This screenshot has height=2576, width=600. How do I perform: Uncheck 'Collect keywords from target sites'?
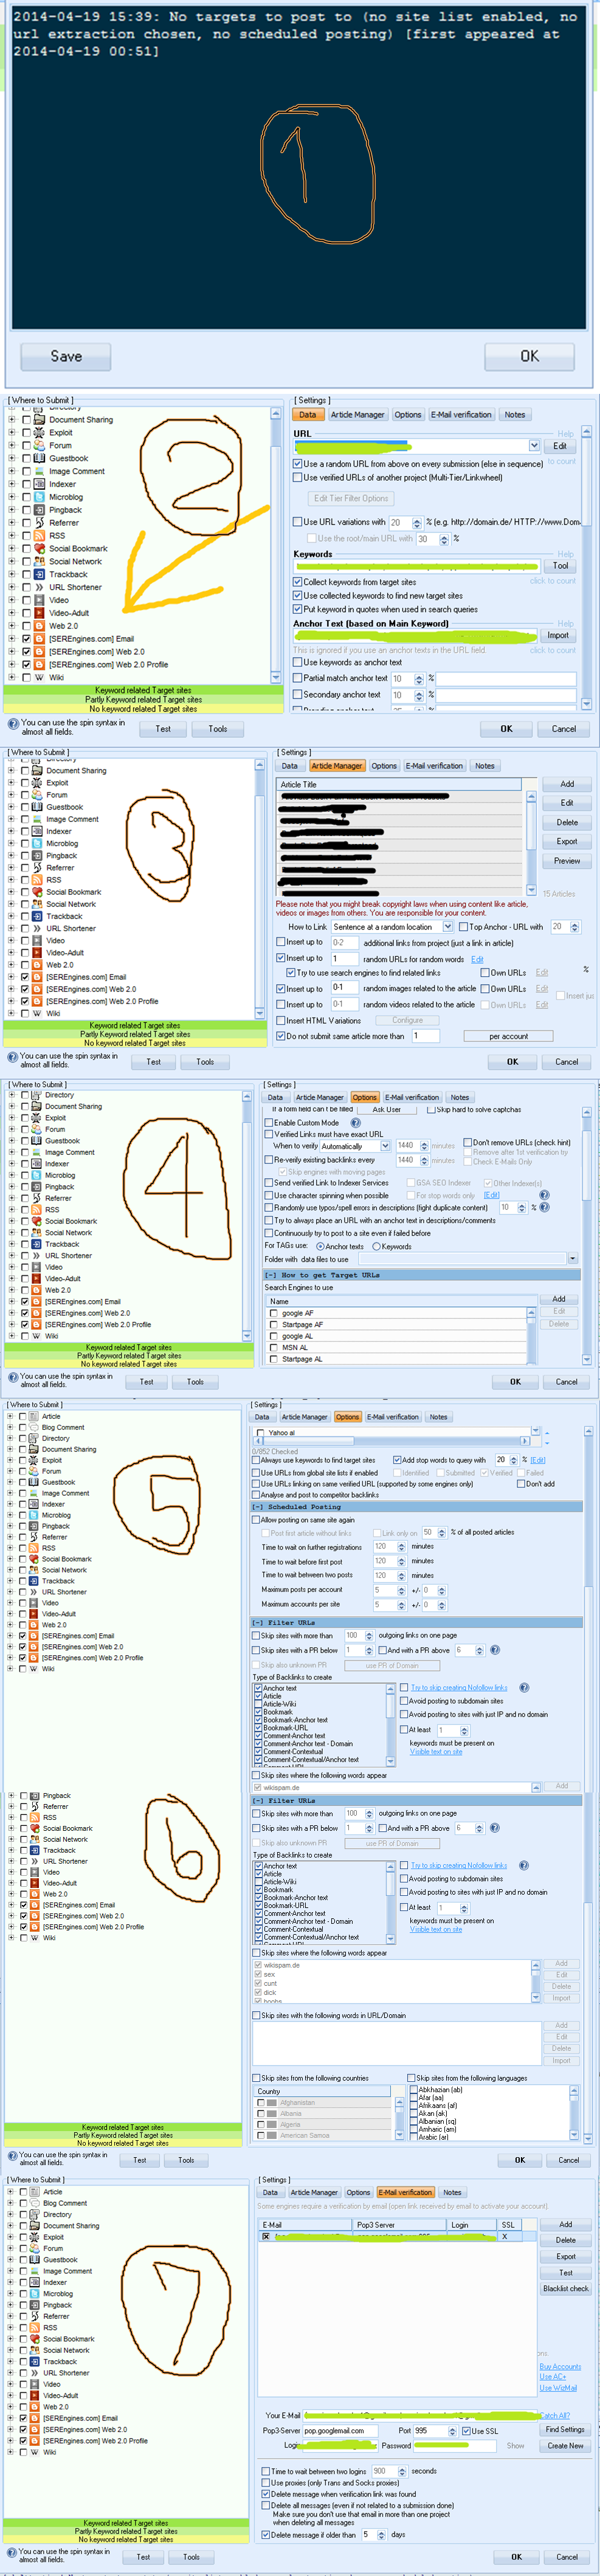(x=297, y=582)
